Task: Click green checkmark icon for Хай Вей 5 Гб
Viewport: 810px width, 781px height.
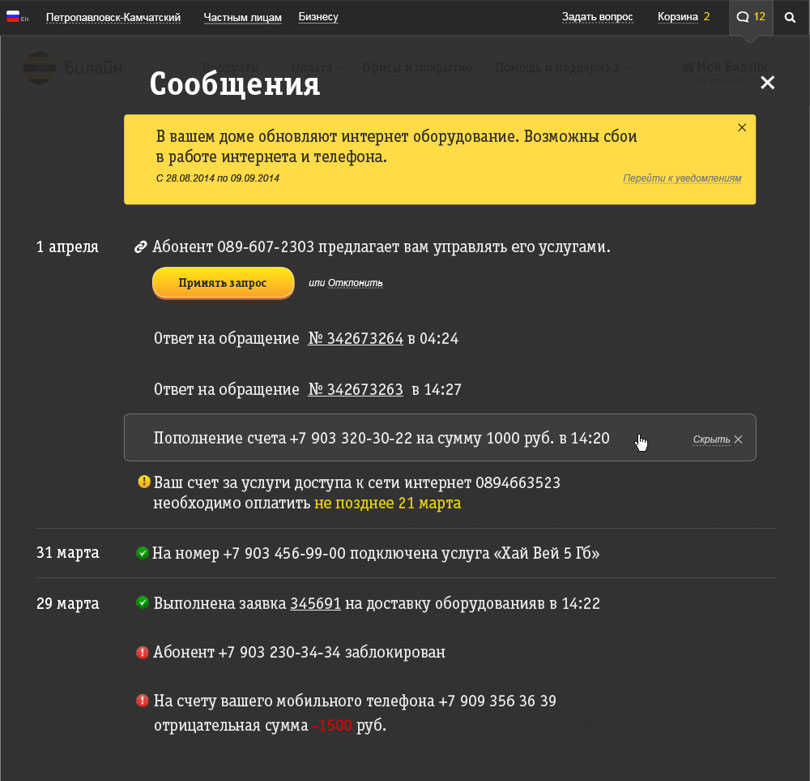Action: pyautogui.click(x=142, y=553)
